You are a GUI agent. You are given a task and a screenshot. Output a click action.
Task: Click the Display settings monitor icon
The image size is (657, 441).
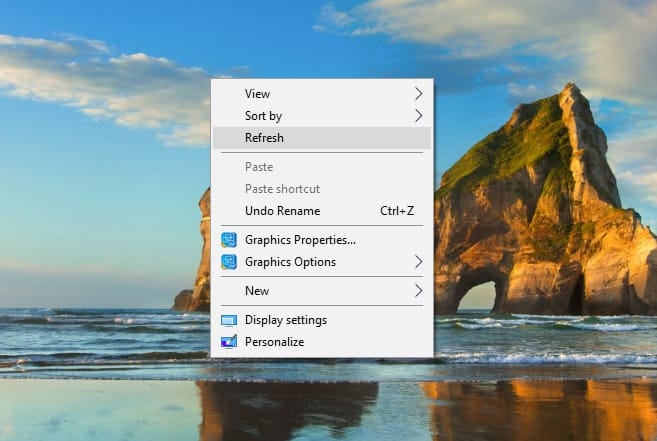[x=228, y=320]
